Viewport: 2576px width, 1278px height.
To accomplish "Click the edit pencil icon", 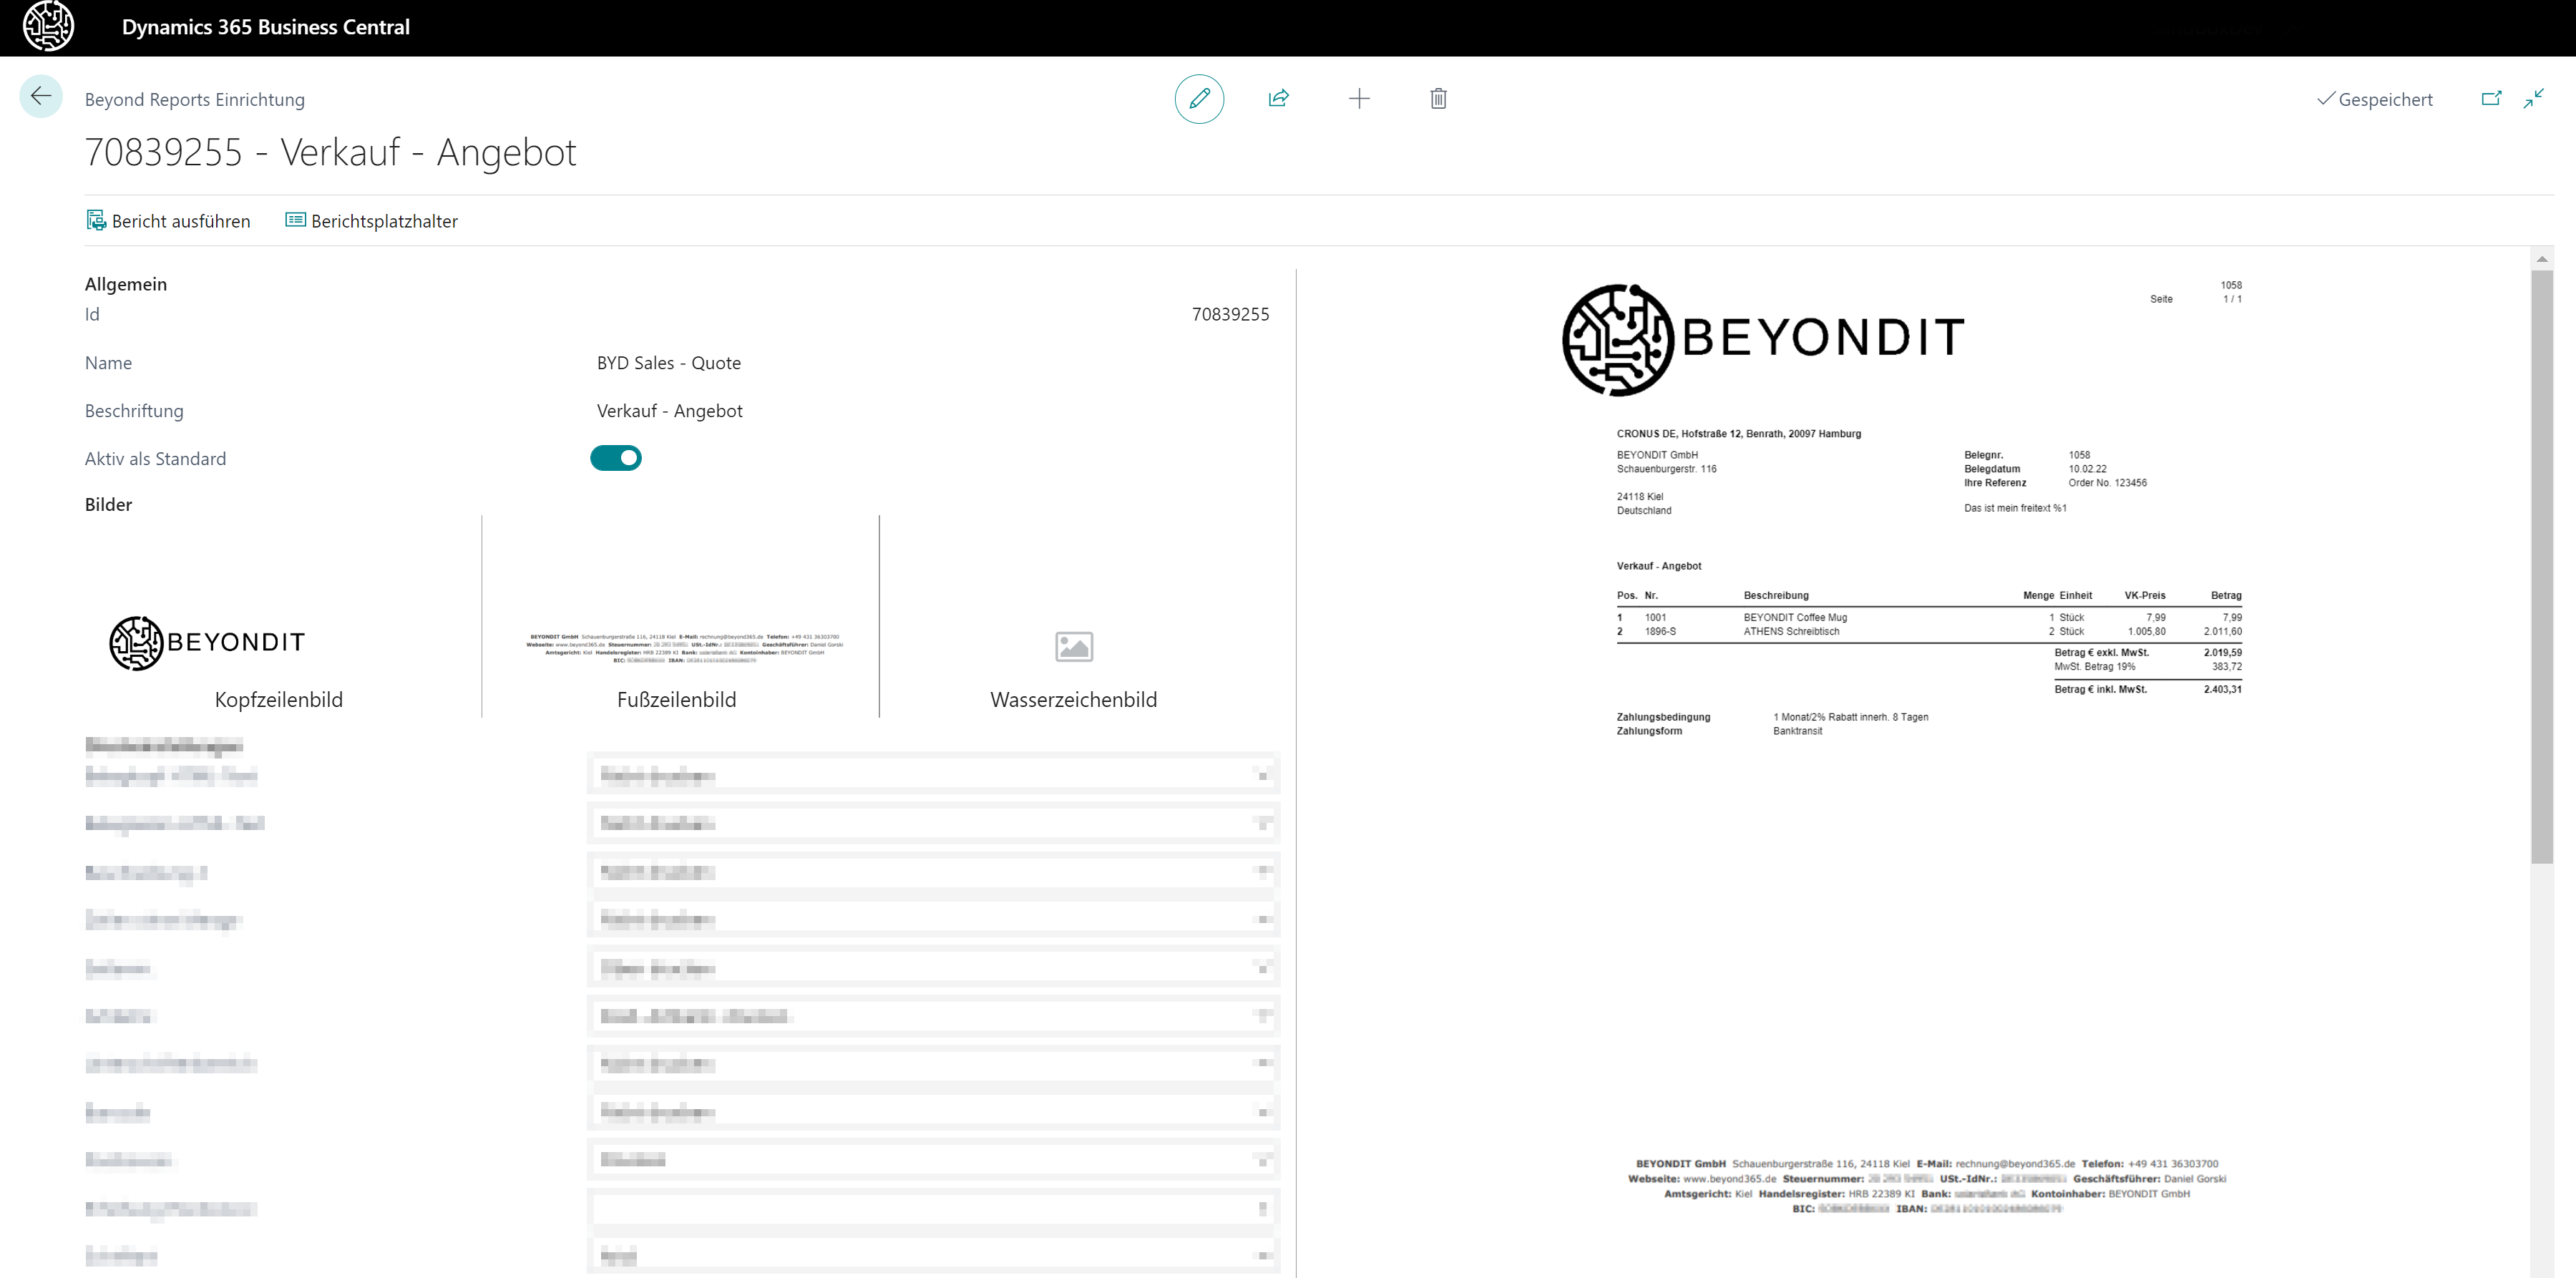I will 1199,98.
